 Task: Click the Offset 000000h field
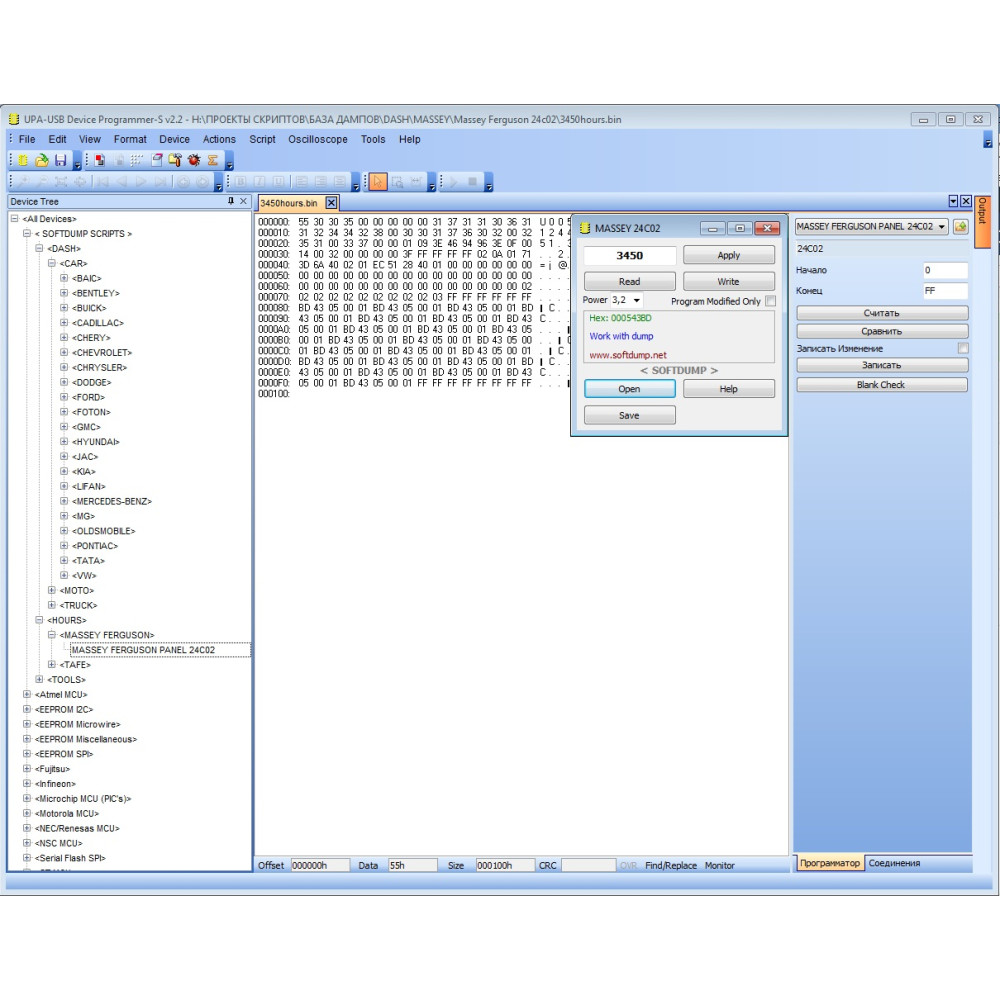pyautogui.click(x=320, y=865)
